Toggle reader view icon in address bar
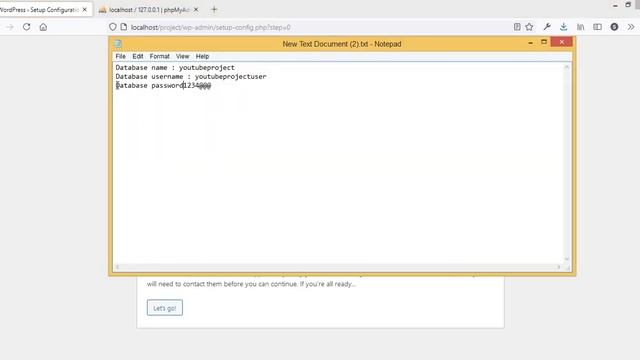 pos(517,27)
